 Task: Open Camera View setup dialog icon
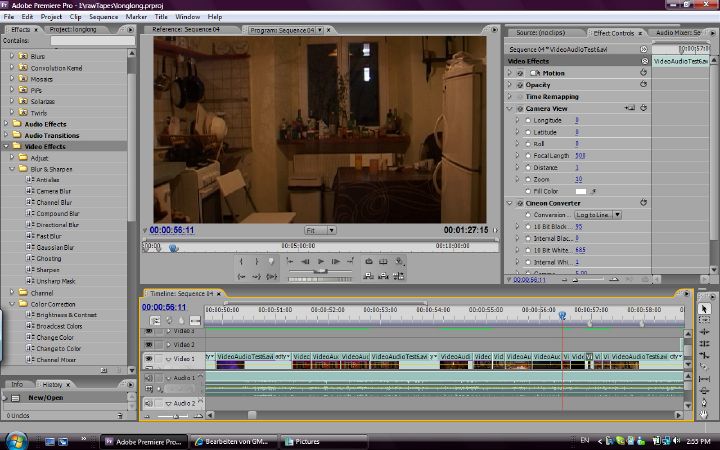[630, 108]
